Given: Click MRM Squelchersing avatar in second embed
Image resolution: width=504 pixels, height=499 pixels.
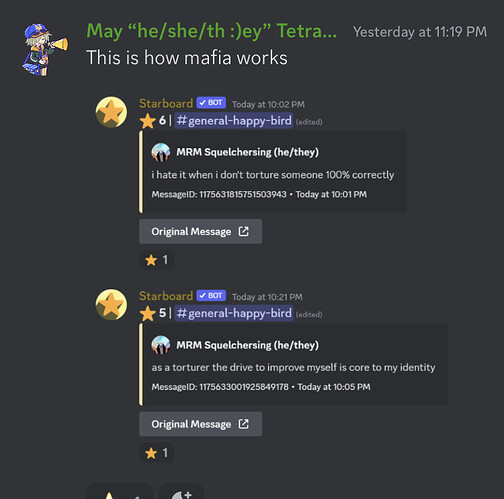Looking at the screenshot, I should [x=161, y=345].
